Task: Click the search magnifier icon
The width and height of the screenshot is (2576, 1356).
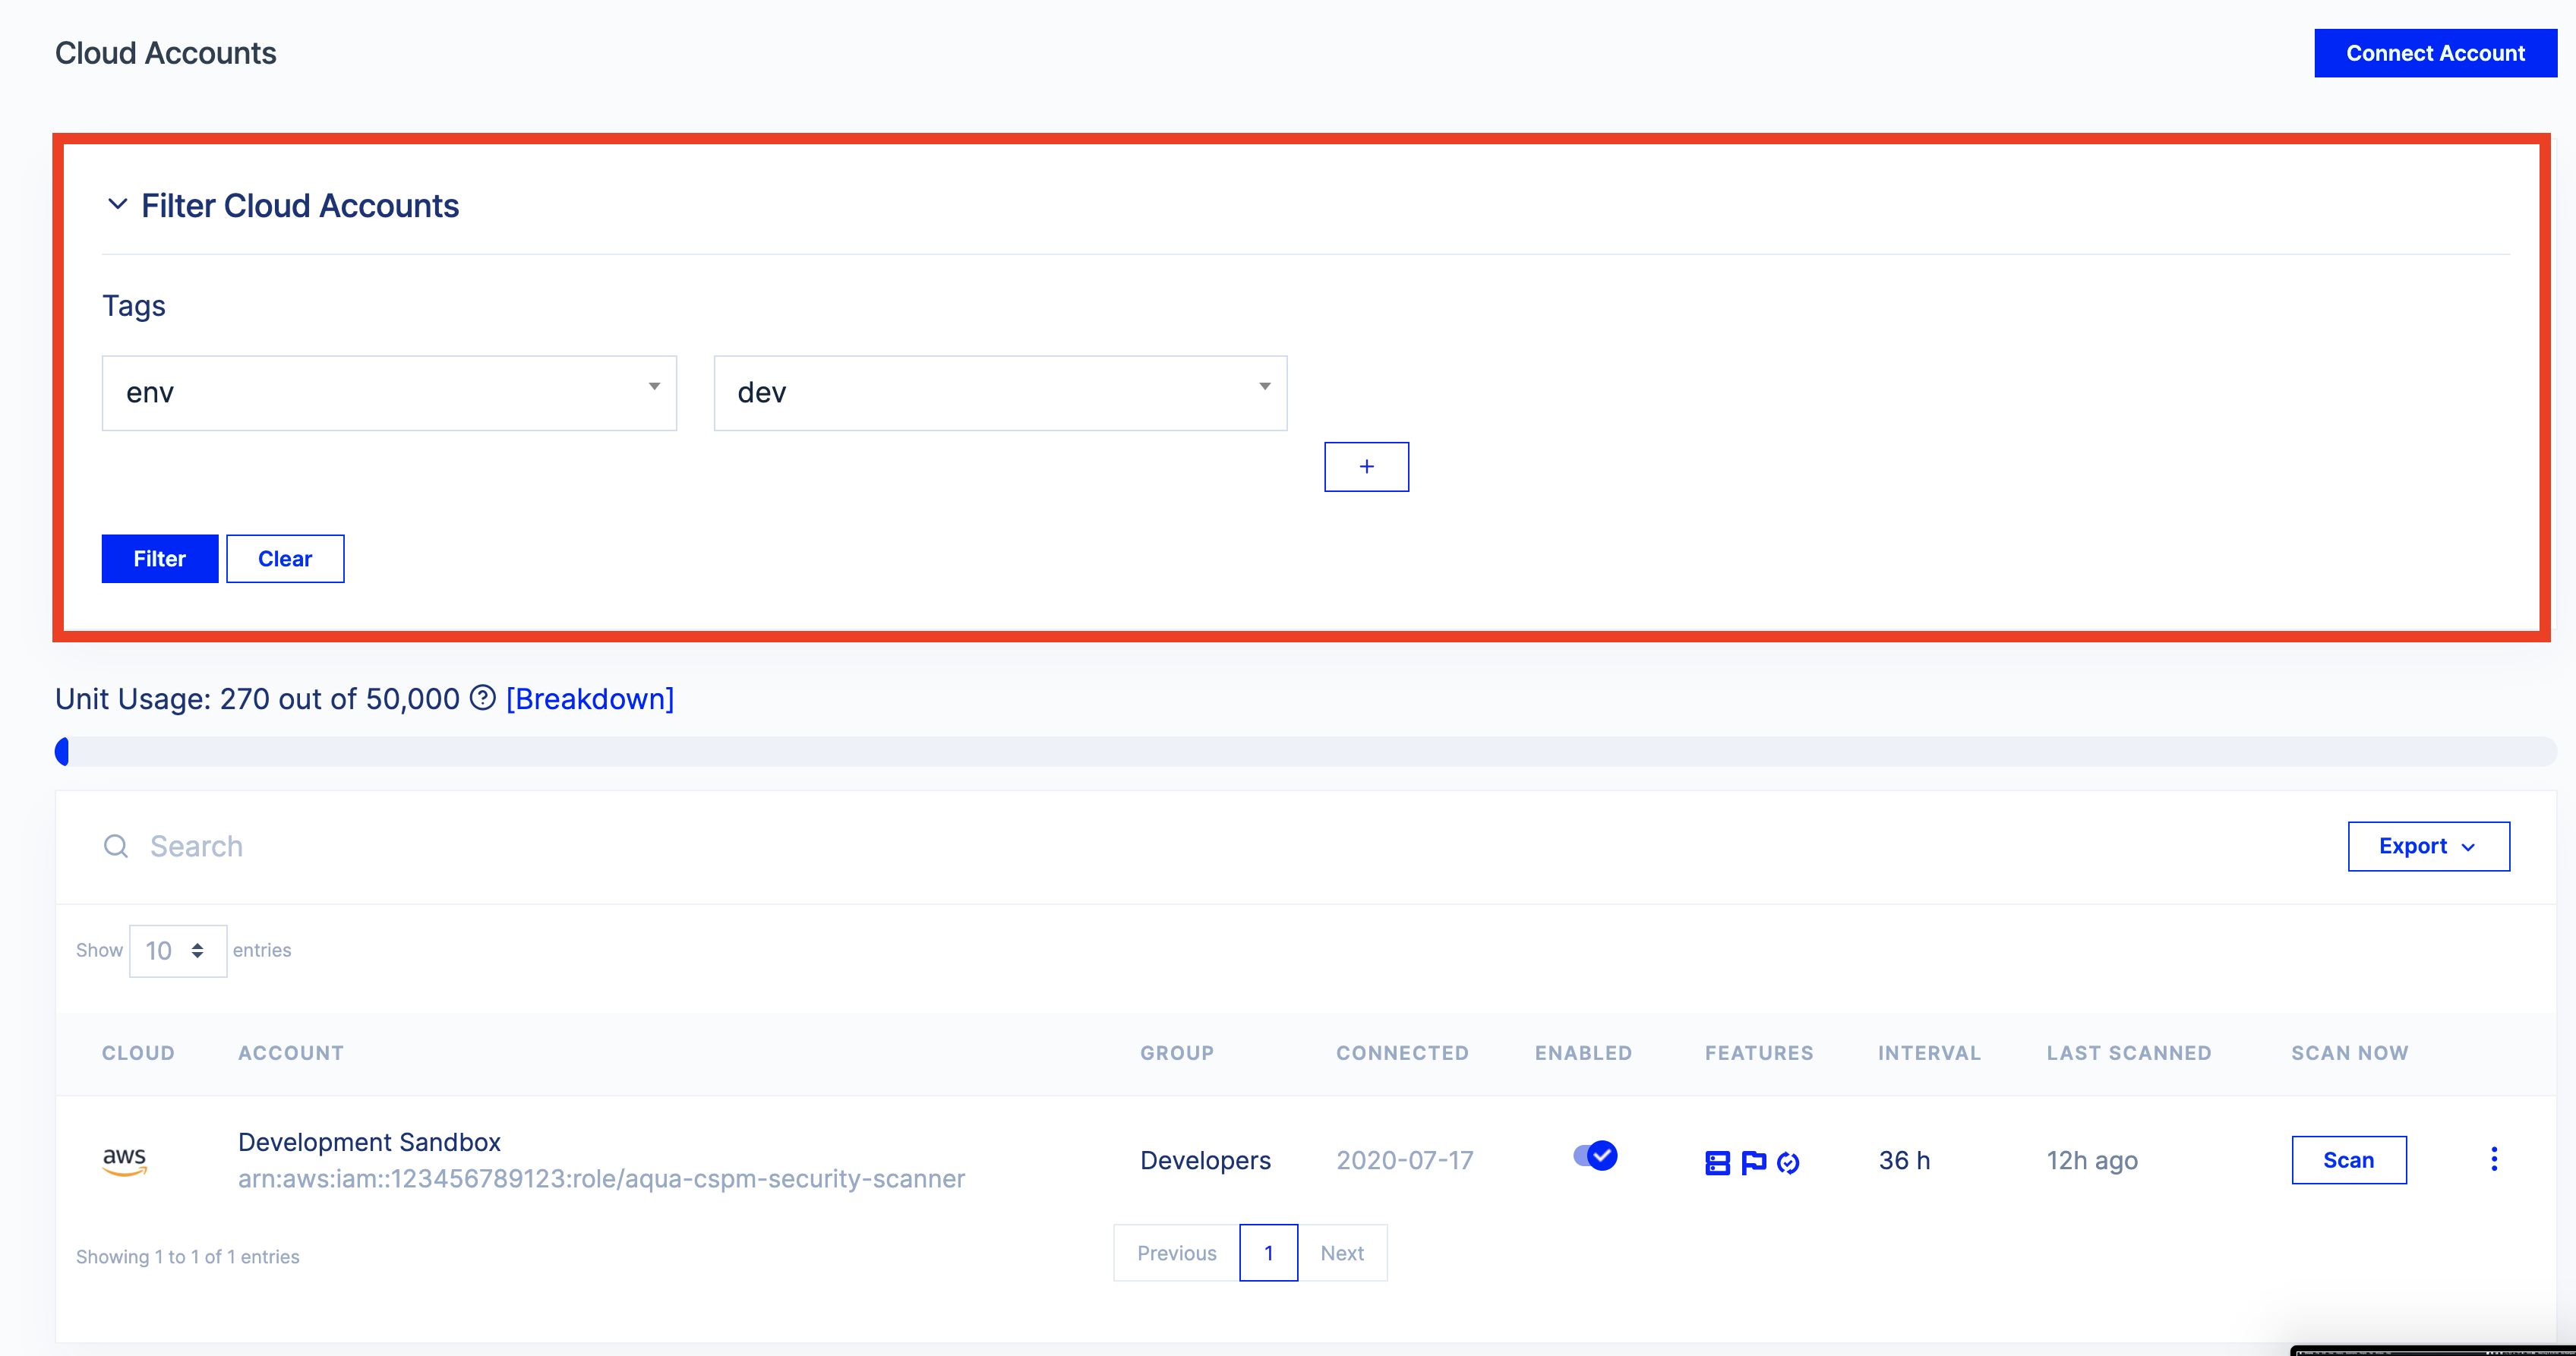Action: click(116, 846)
